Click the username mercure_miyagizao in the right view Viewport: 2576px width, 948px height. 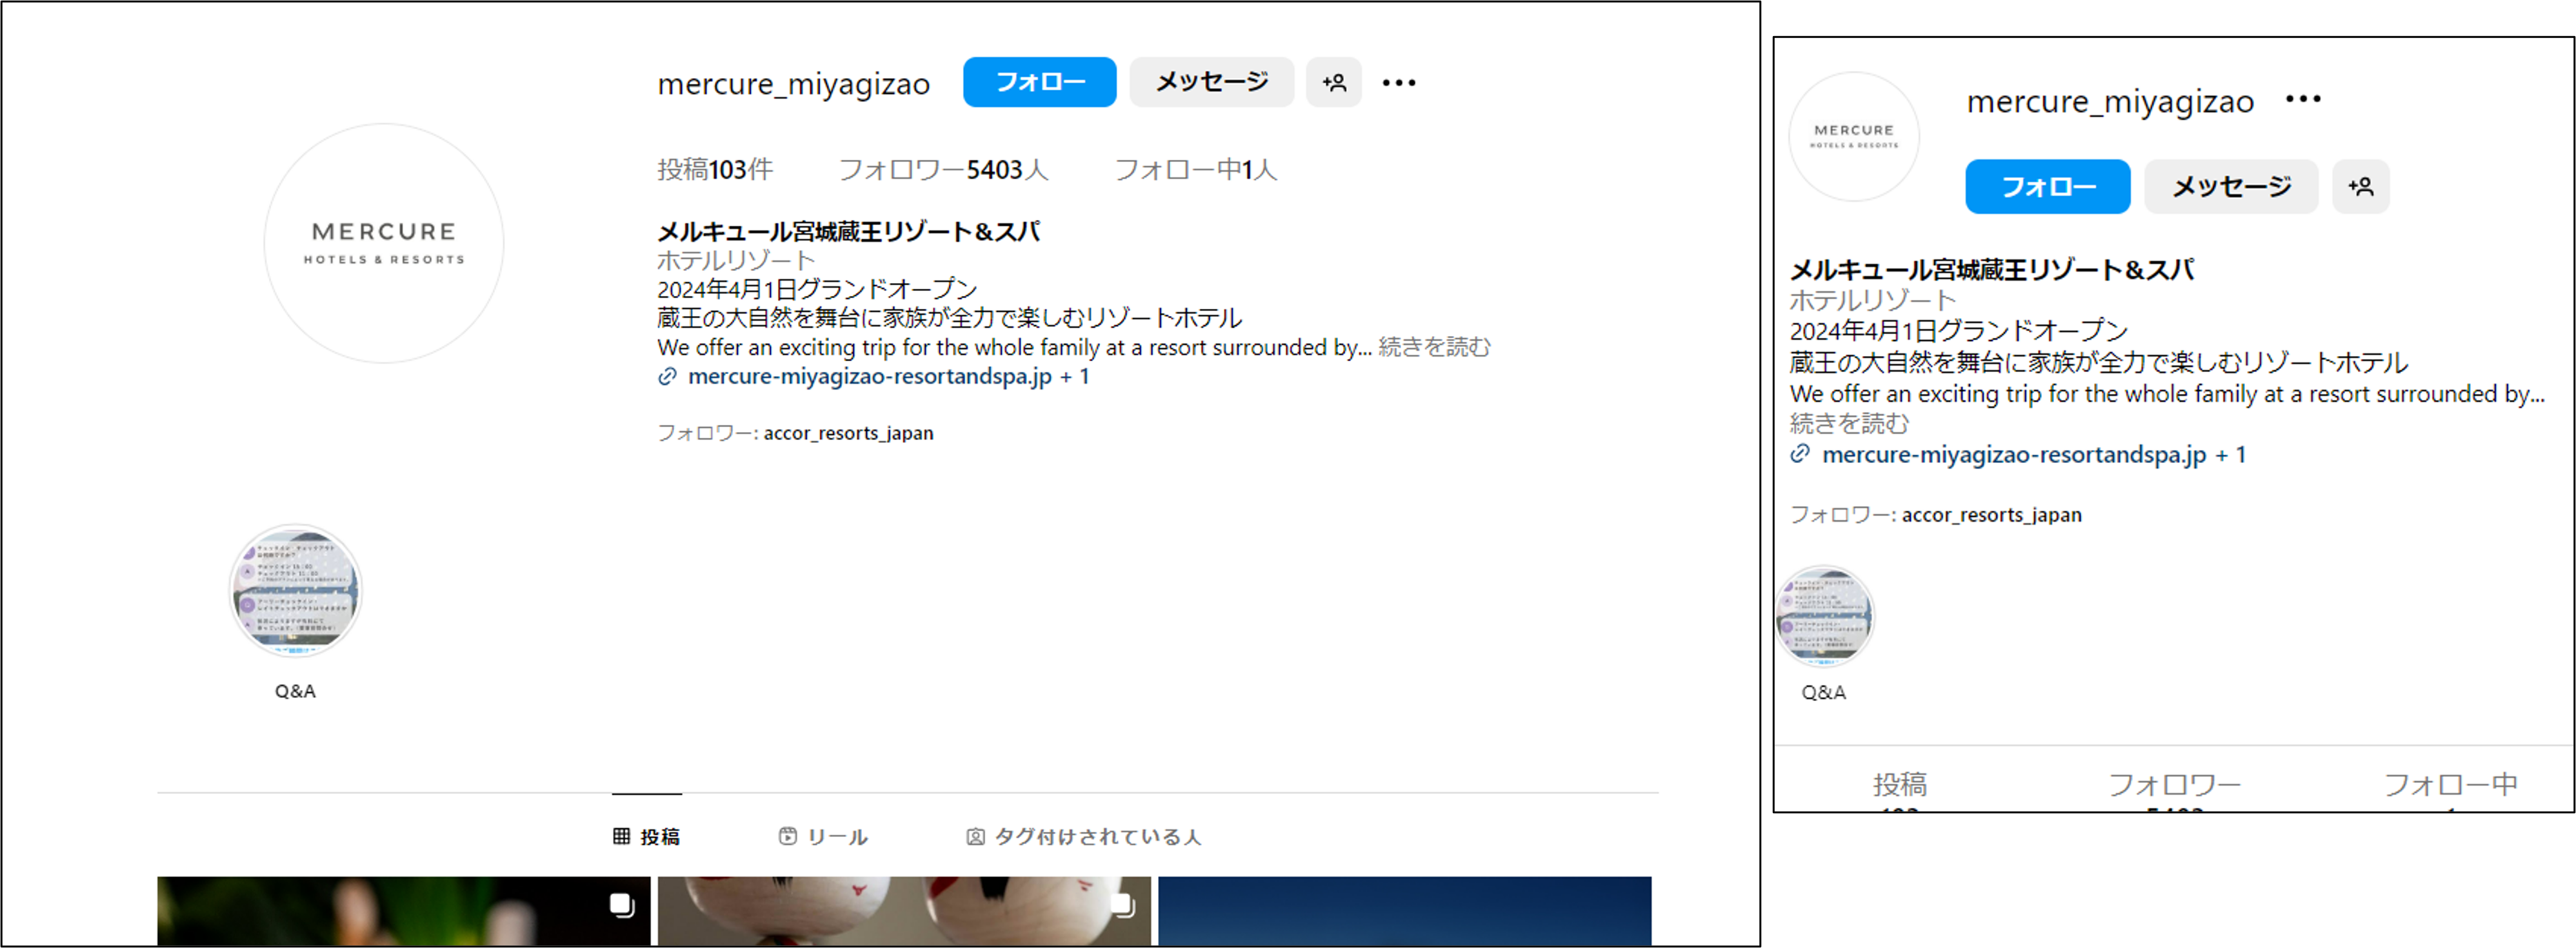coord(2110,101)
